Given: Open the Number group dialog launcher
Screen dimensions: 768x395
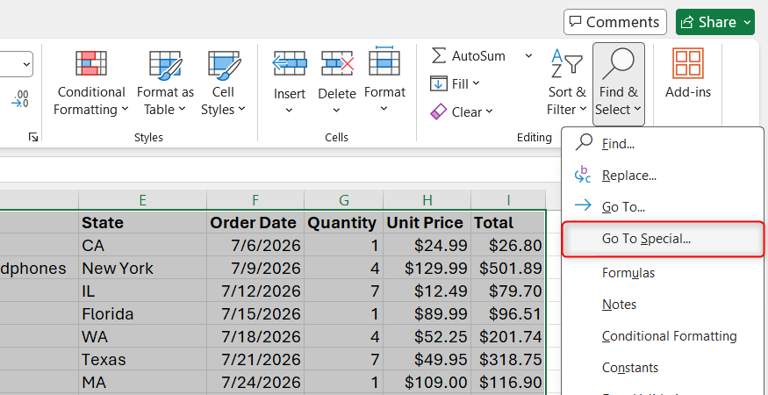Looking at the screenshot, I should pyautogui.click(x=33, y=137).
